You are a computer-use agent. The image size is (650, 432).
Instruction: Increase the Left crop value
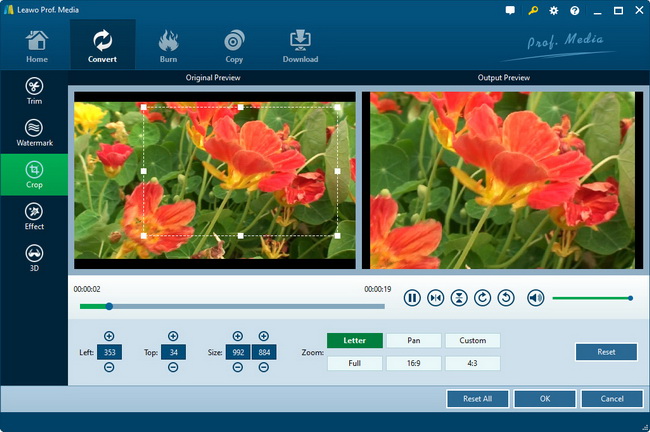click(x=109, y=336)
